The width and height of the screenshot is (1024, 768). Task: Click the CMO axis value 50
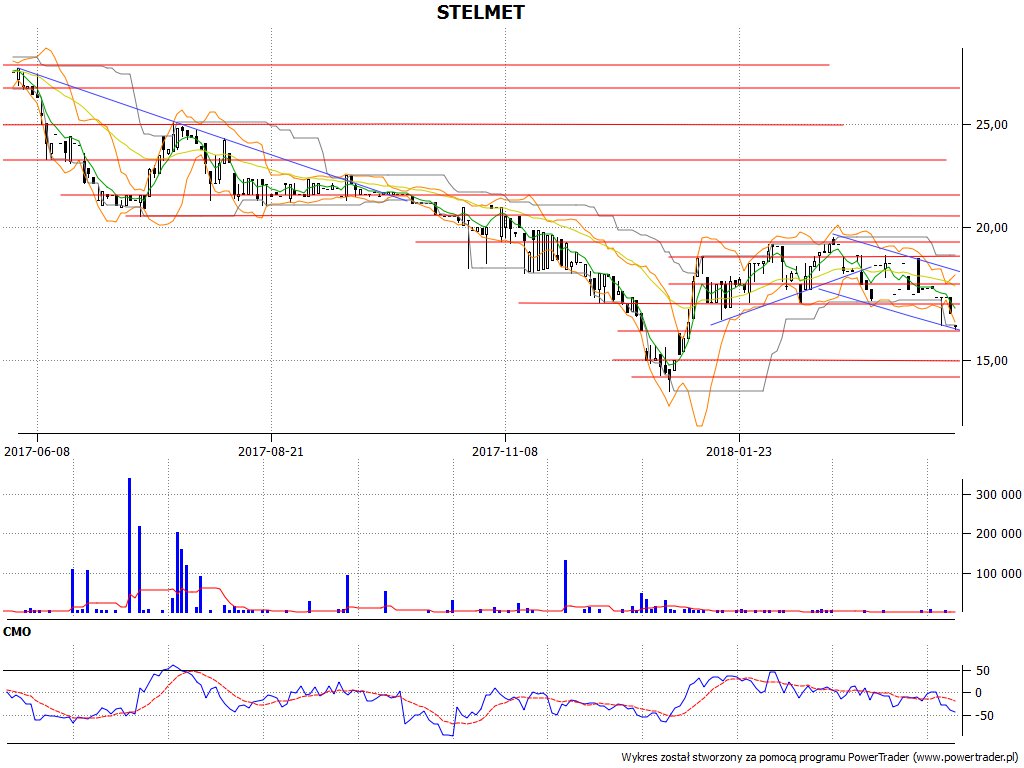tap(982, 671)
